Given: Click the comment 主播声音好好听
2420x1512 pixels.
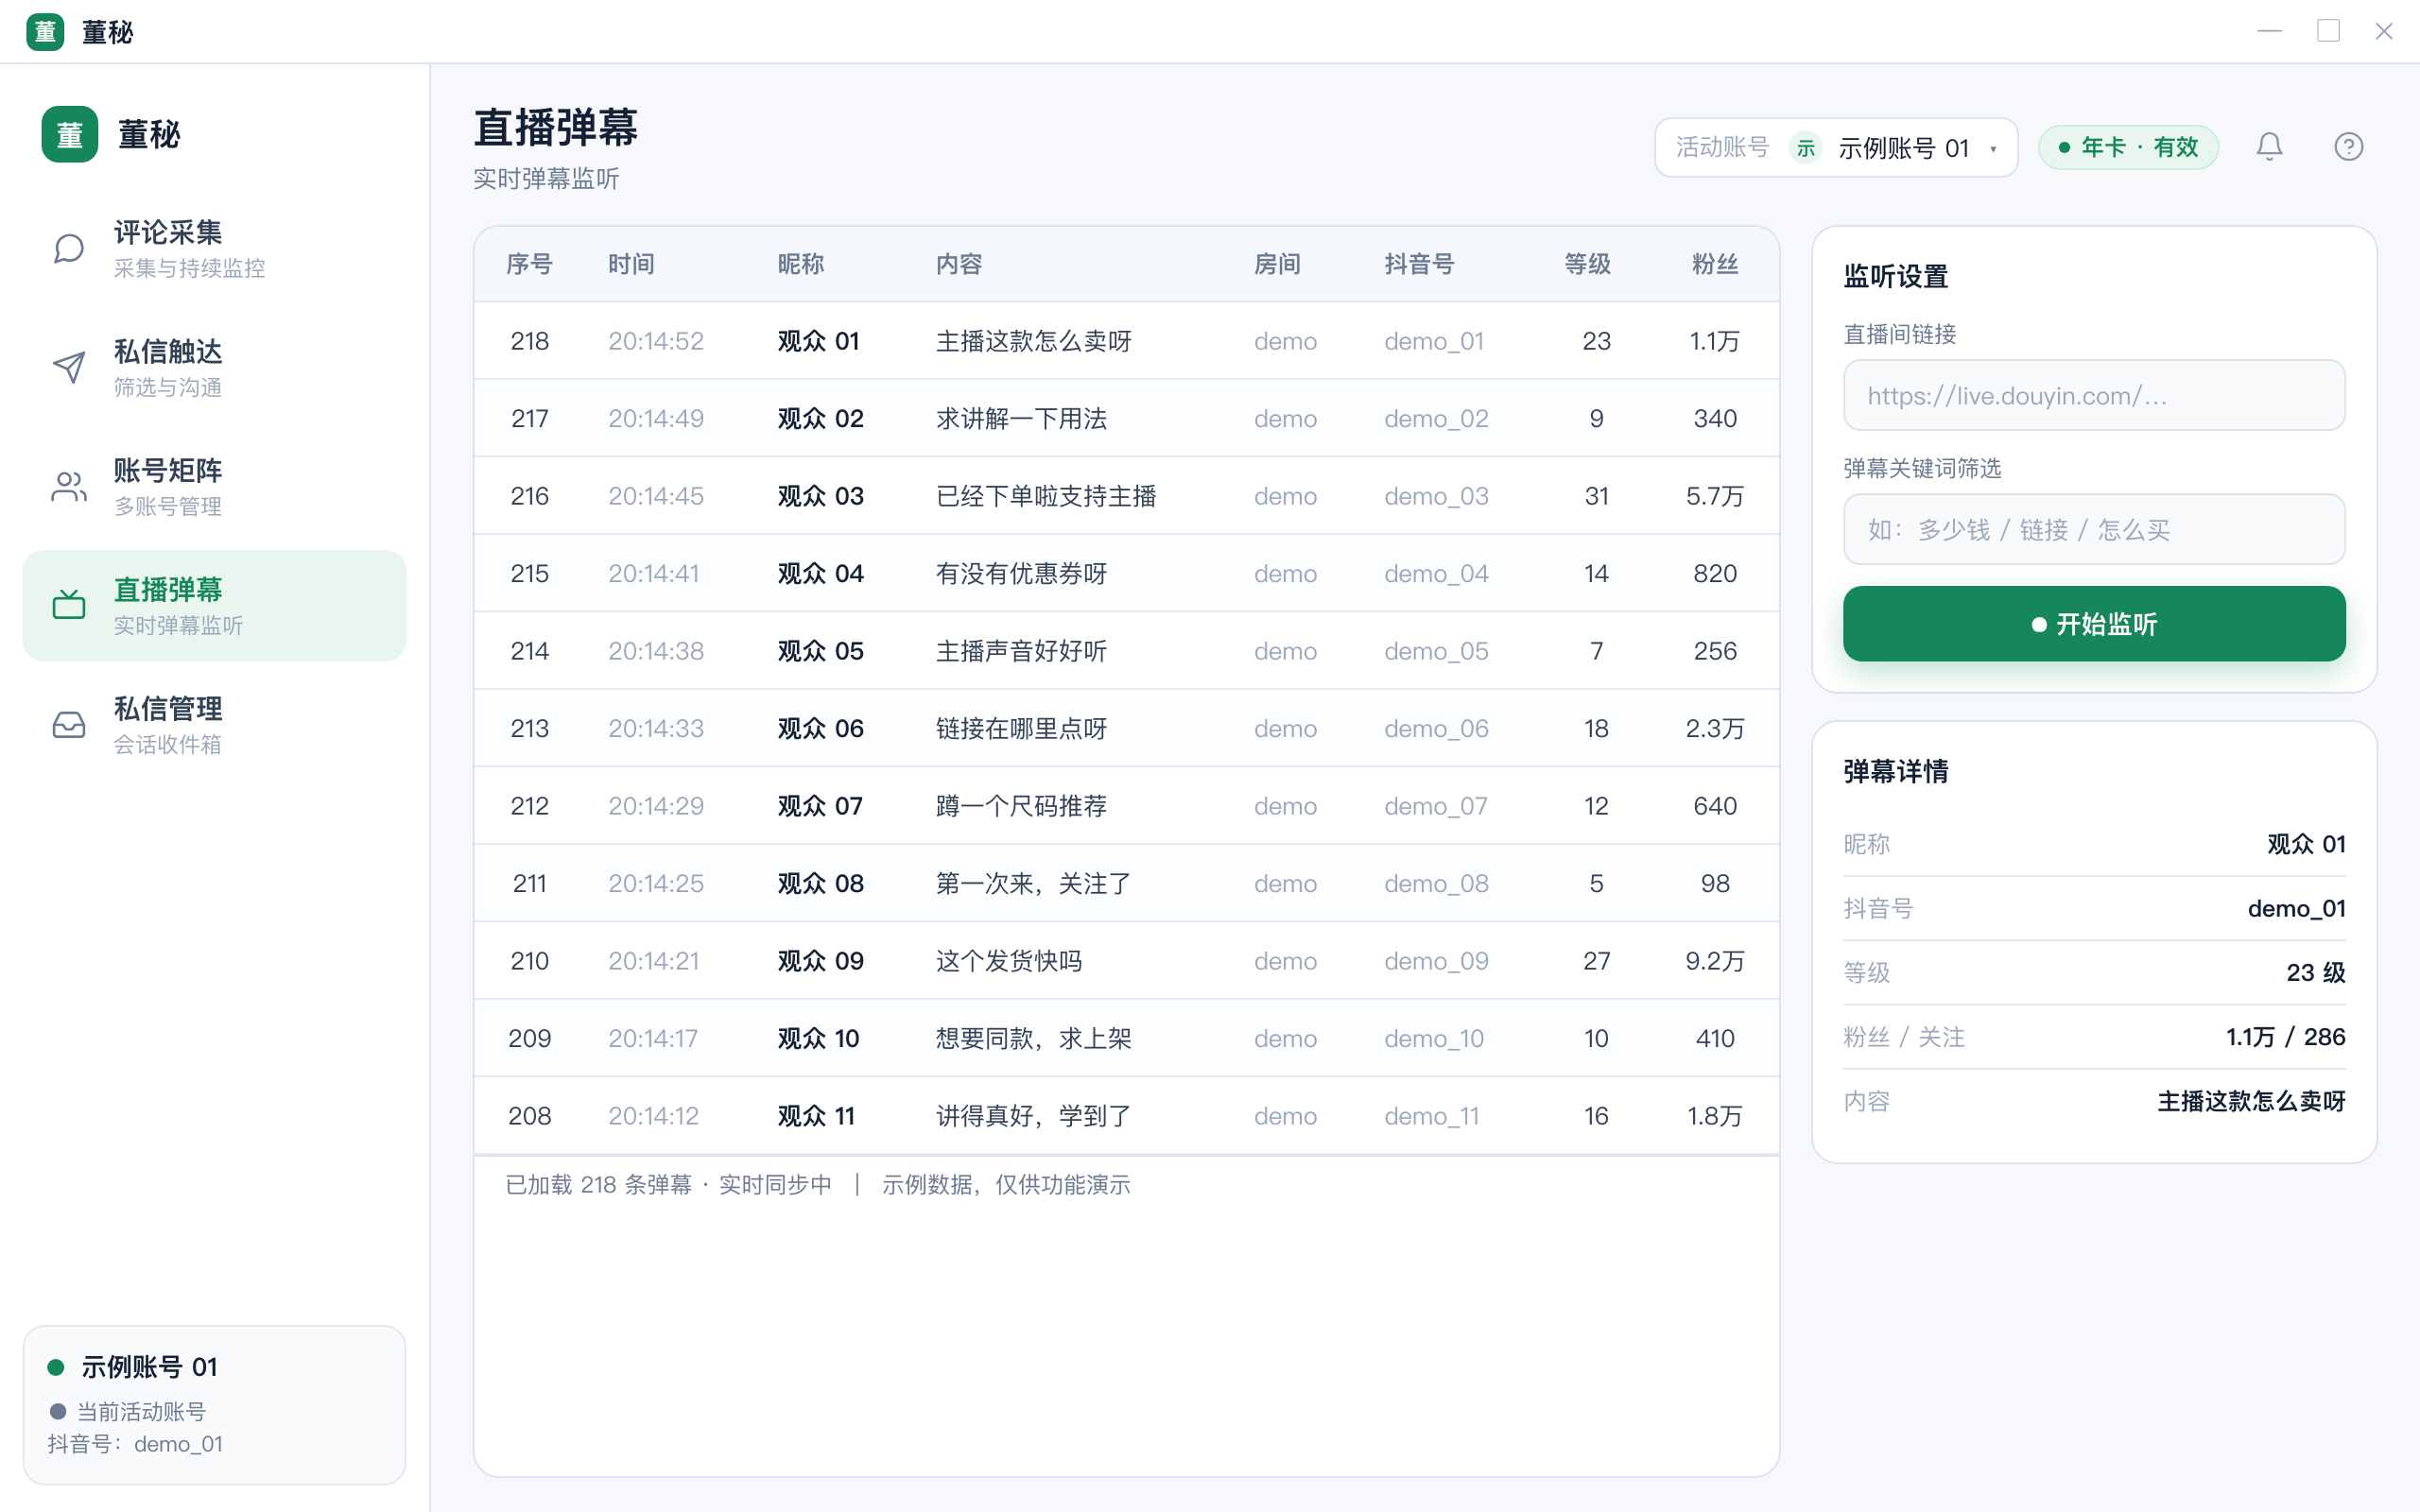Looking at the screenshot, I should click(1021, 651).
